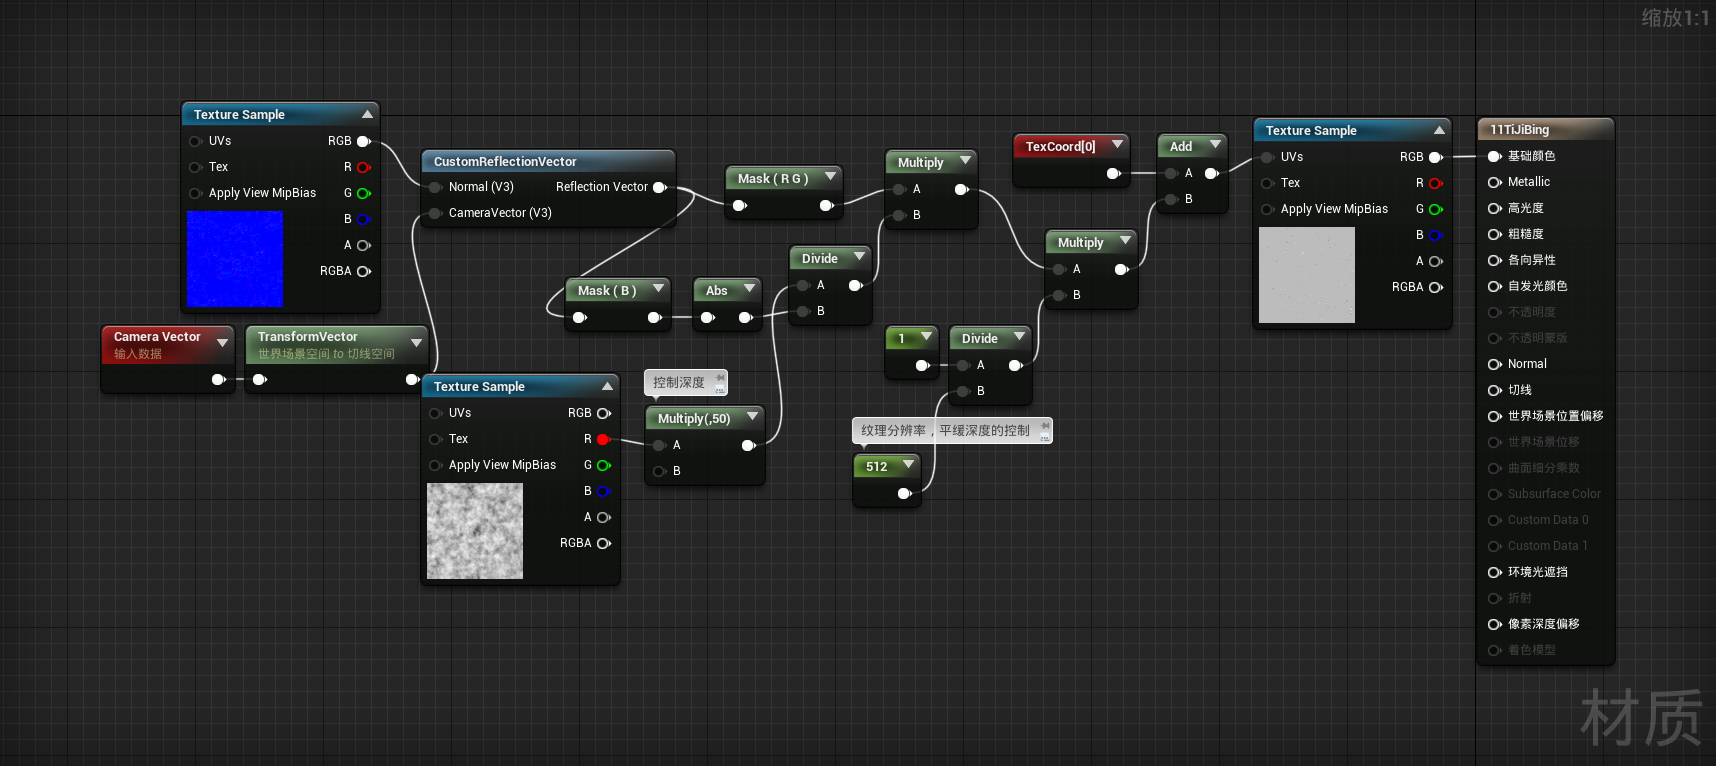Click the Abs node's output pin

pyautogui.click(x=746, y=317)
